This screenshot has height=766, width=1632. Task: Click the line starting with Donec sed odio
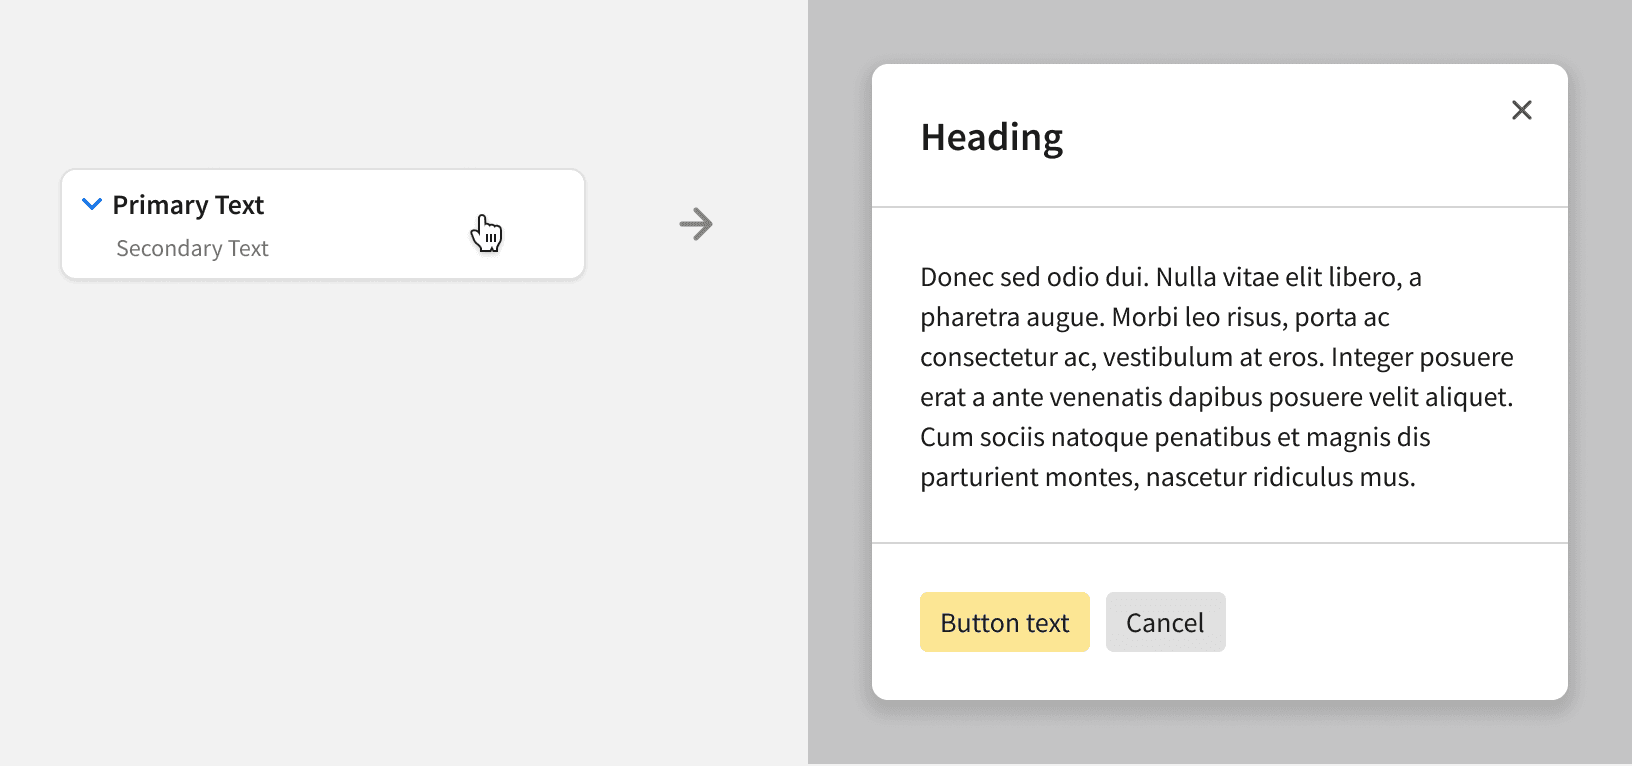(1170, 277)
